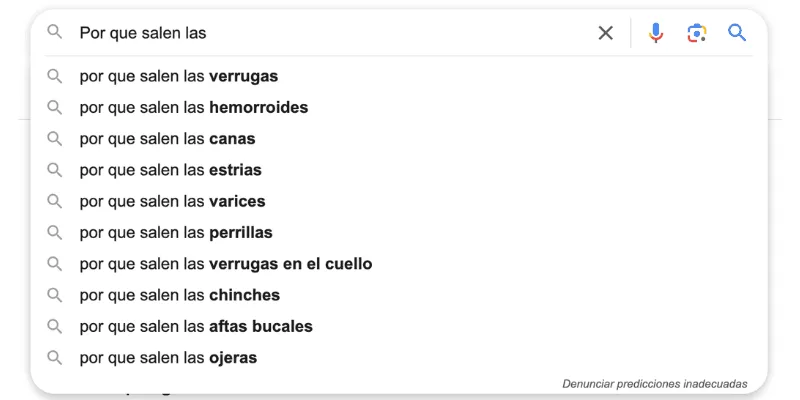Image resolution: width=800 pixels, height=400 pixels.
Task: Open 'Denunciar predicciones inadecuadas' link
Action: click(x=654, y=383)
